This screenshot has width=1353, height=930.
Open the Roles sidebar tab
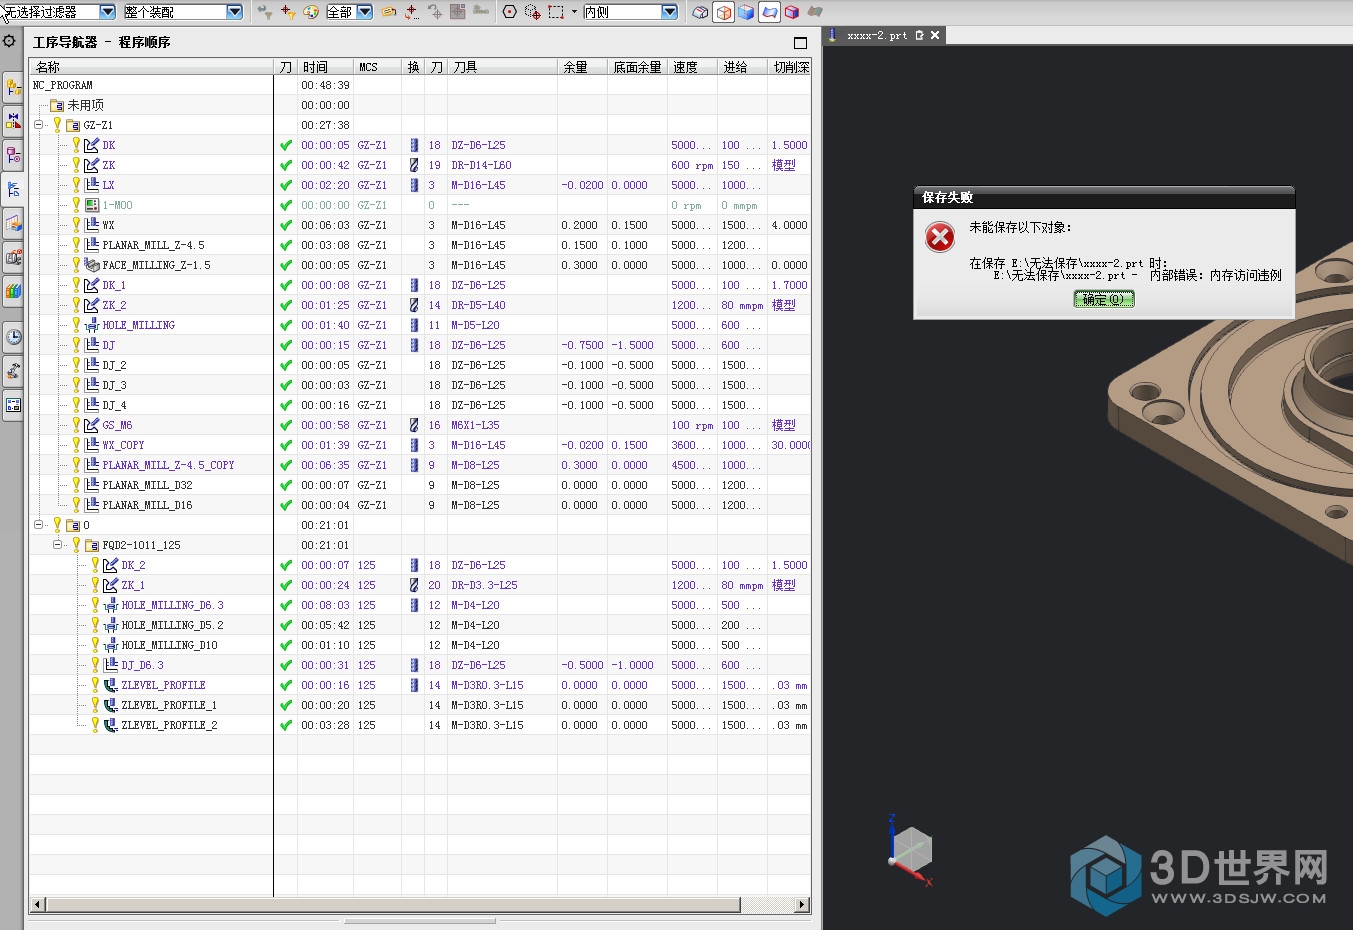(x=13, y=405)
